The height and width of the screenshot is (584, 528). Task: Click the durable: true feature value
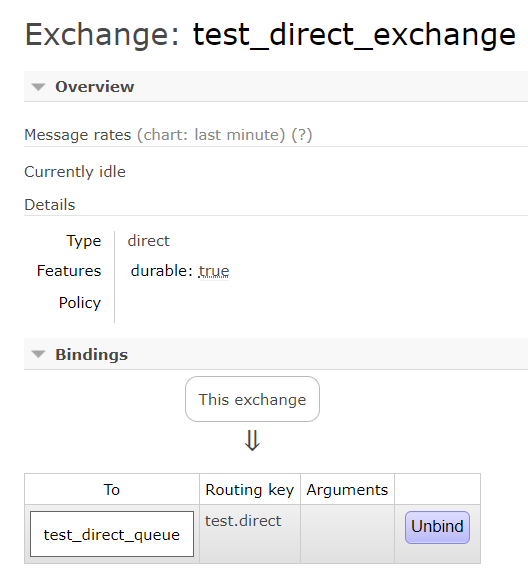180,271
